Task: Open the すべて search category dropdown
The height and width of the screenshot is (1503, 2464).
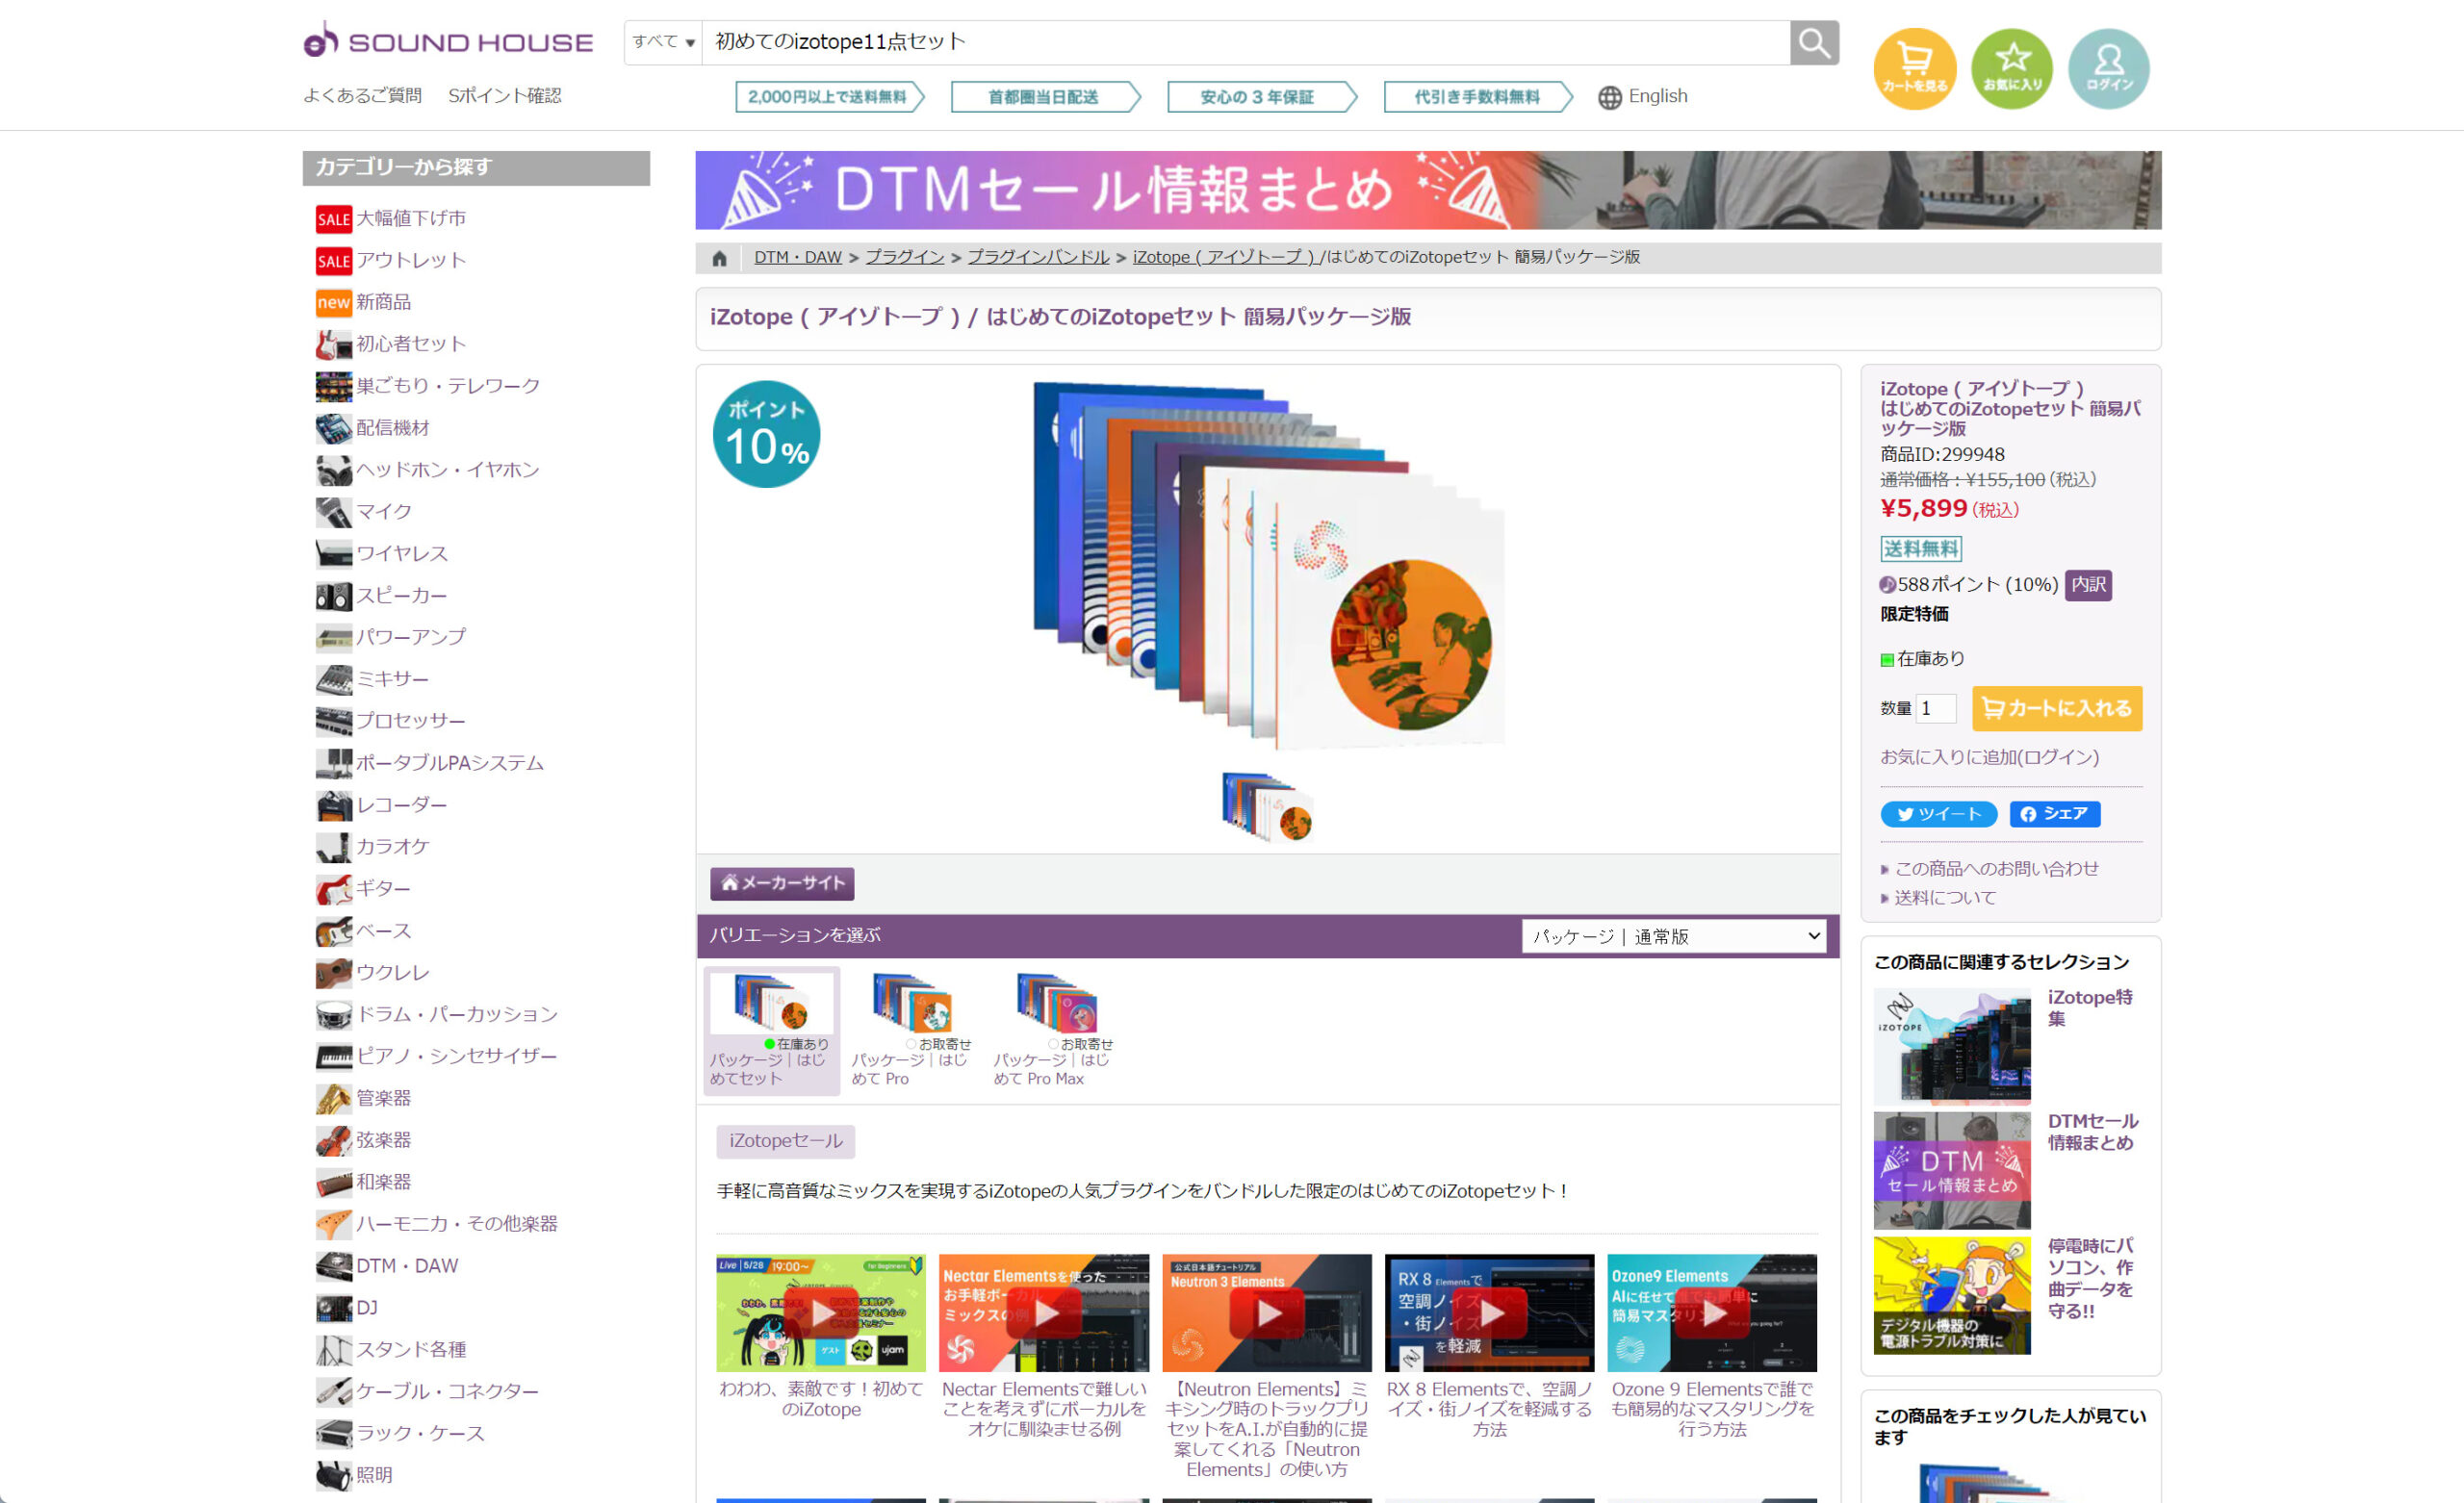Action: [663, 42]
